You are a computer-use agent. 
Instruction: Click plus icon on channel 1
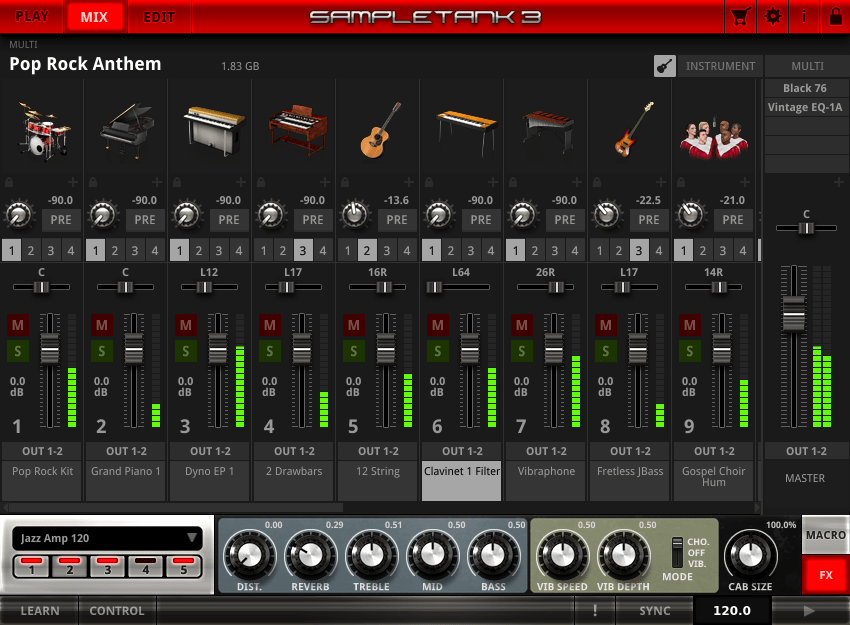point(73,182)
